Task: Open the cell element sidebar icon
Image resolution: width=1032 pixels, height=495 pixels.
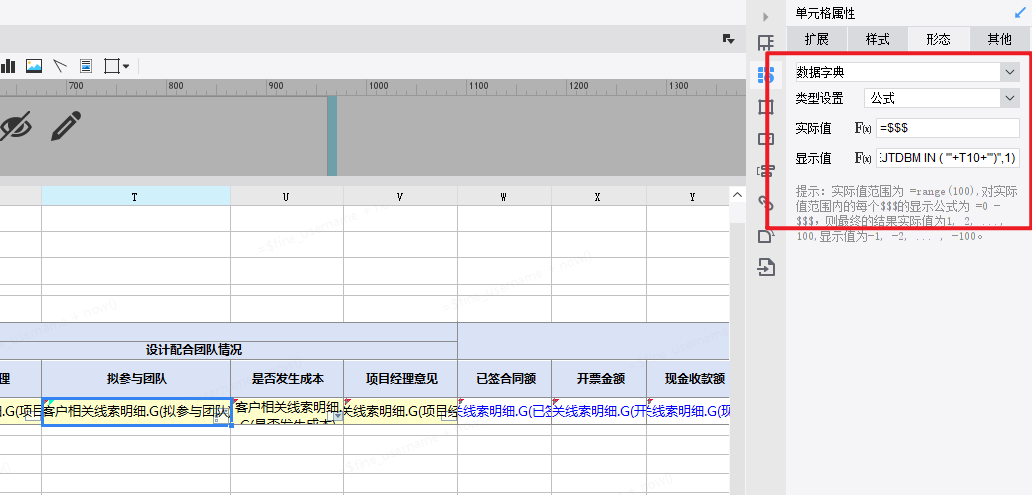Action: tap(766, 44)
